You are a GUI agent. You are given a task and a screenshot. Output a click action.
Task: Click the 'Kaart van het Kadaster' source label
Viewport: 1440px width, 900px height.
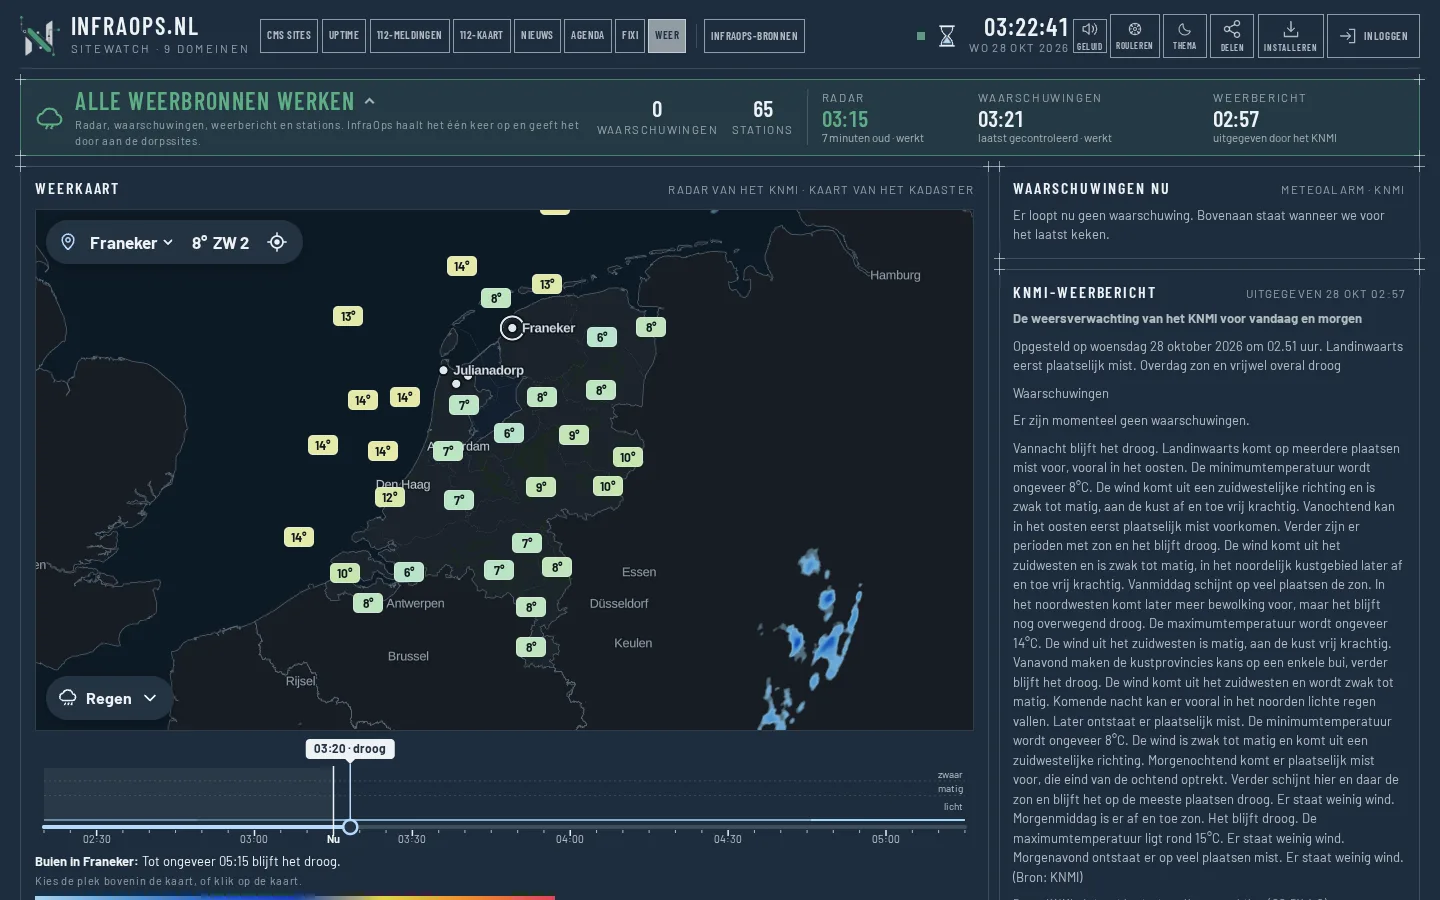tap(891, 190)
